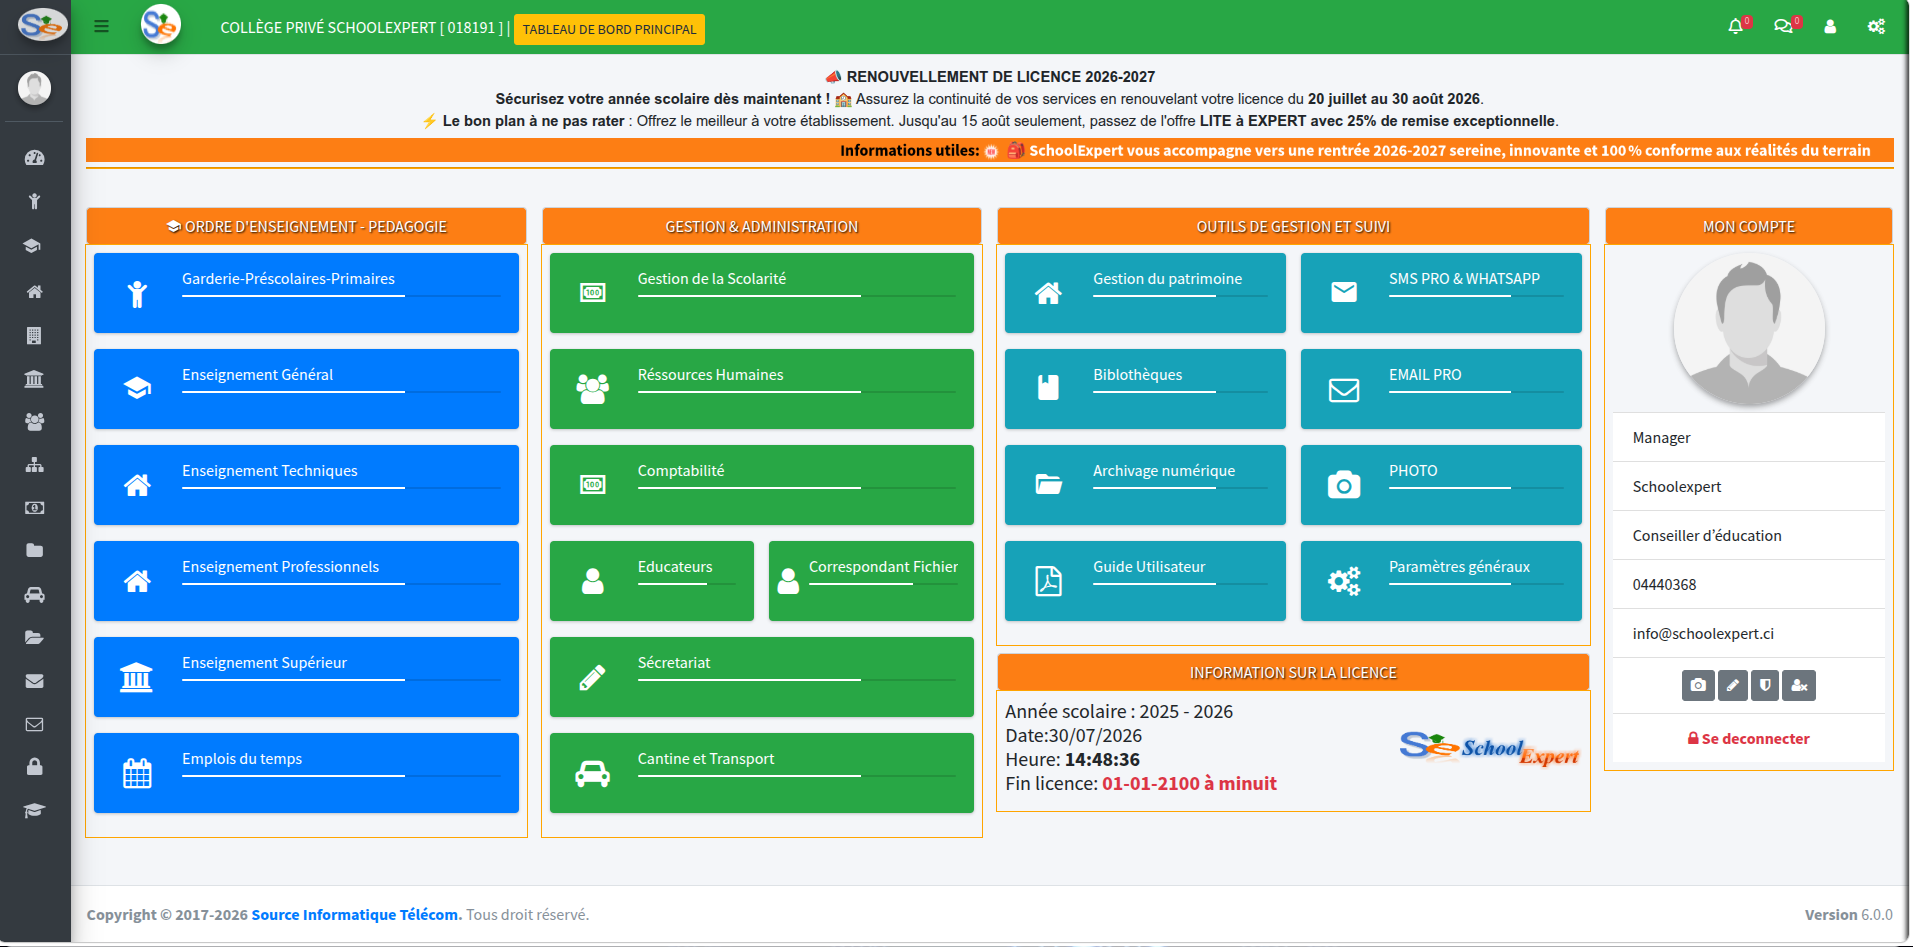Open the office building icon in the sidebar
The height and width of the screenshot is (947, 1913).
[34, 336]
